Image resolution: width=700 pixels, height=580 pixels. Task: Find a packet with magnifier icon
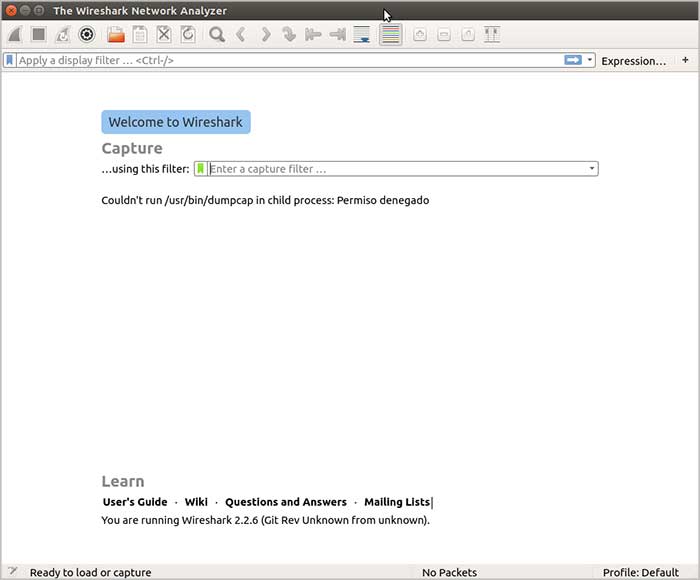[x=217, y=34]
